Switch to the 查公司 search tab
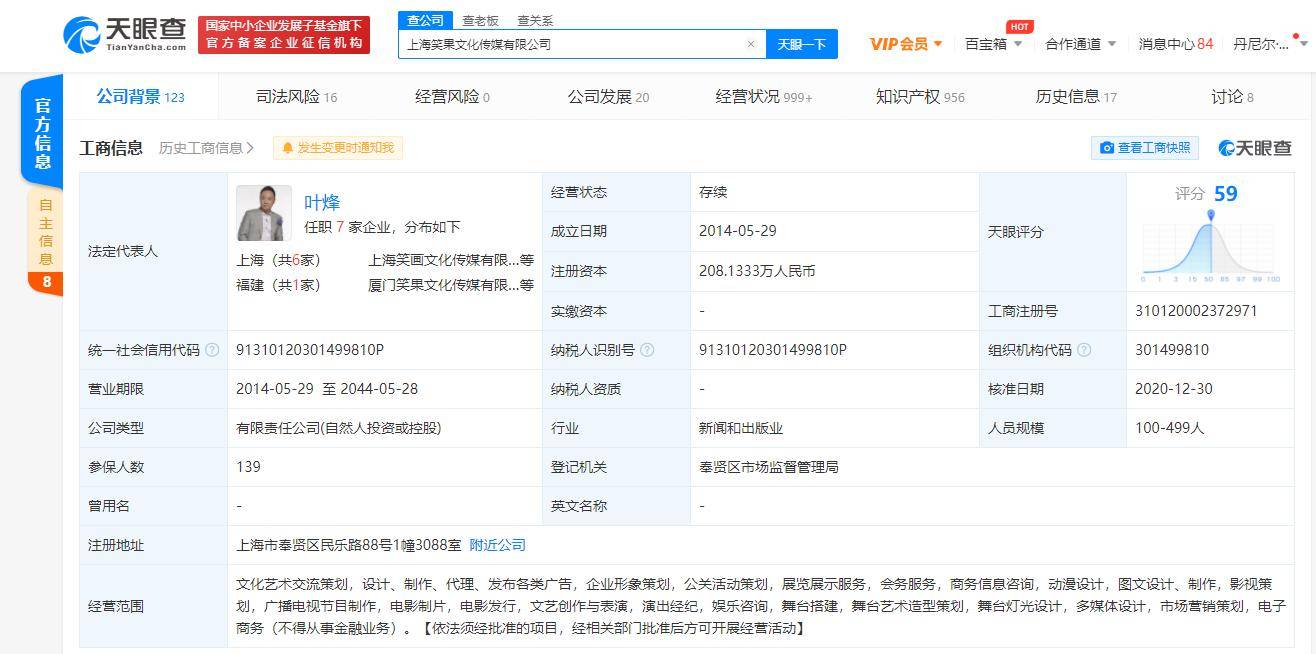1316x654 pixels. click(426, 20)
